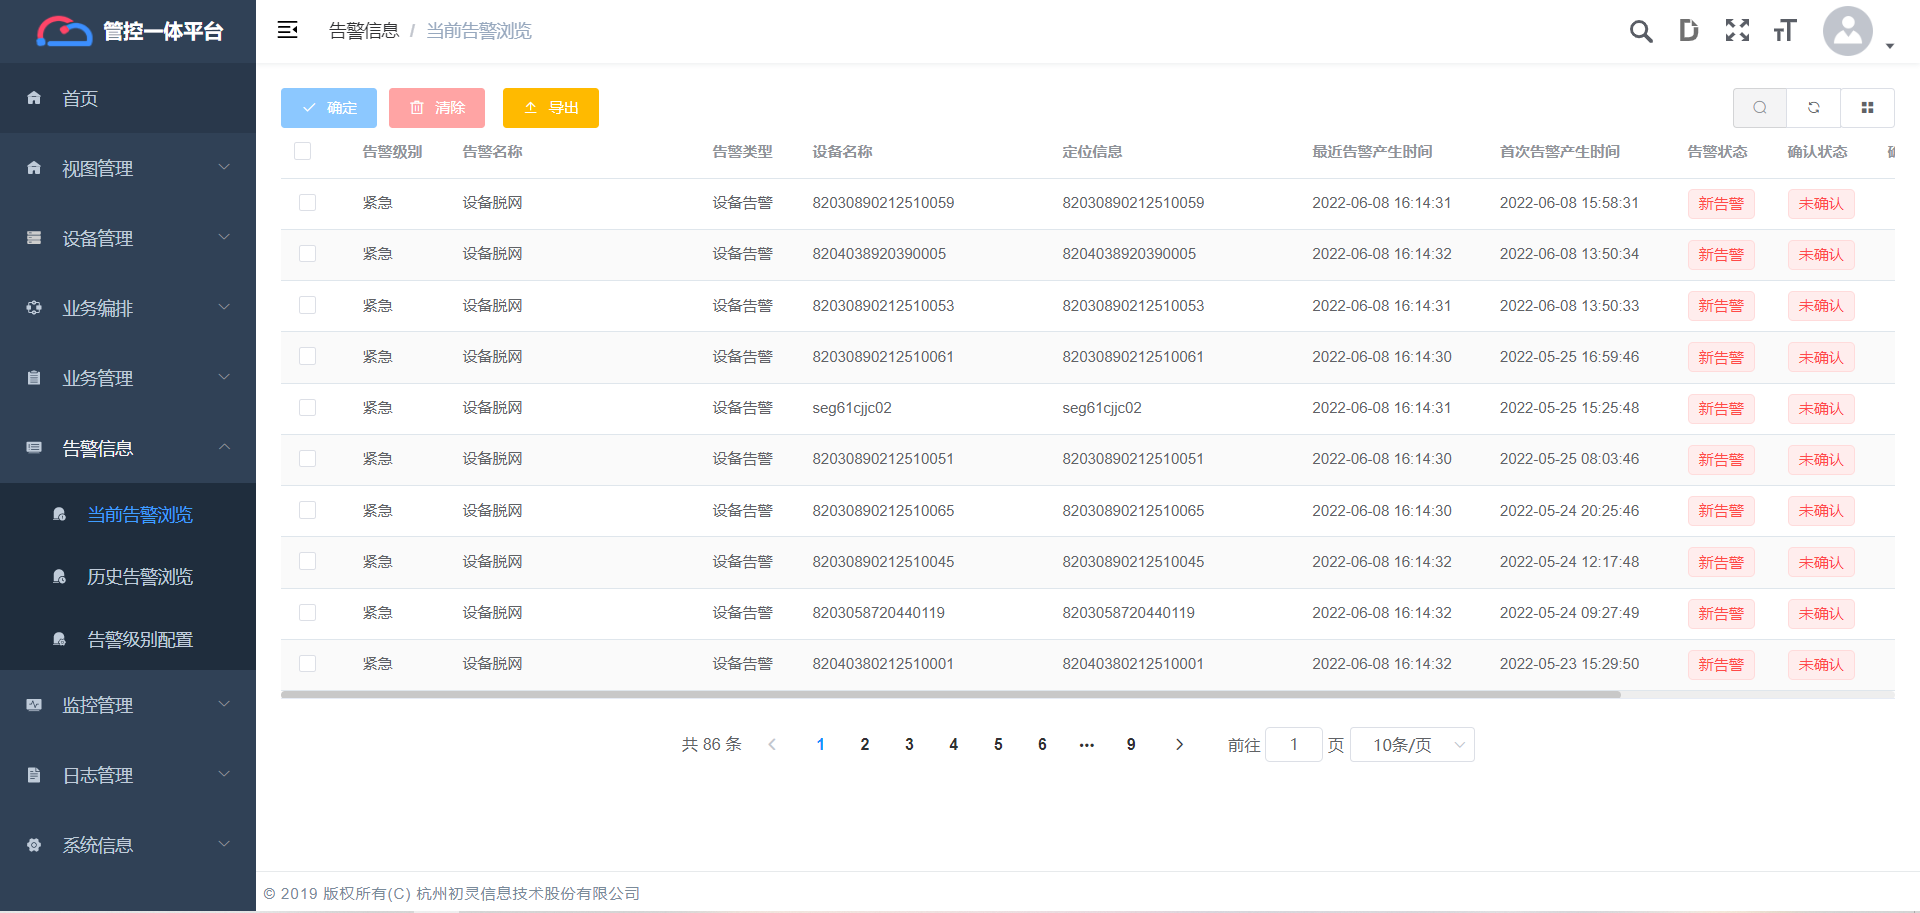Collapse sidebar with the menu fold icon
Screen dimensions: 1920x913
pyautogui.click(x=287, y=30)
